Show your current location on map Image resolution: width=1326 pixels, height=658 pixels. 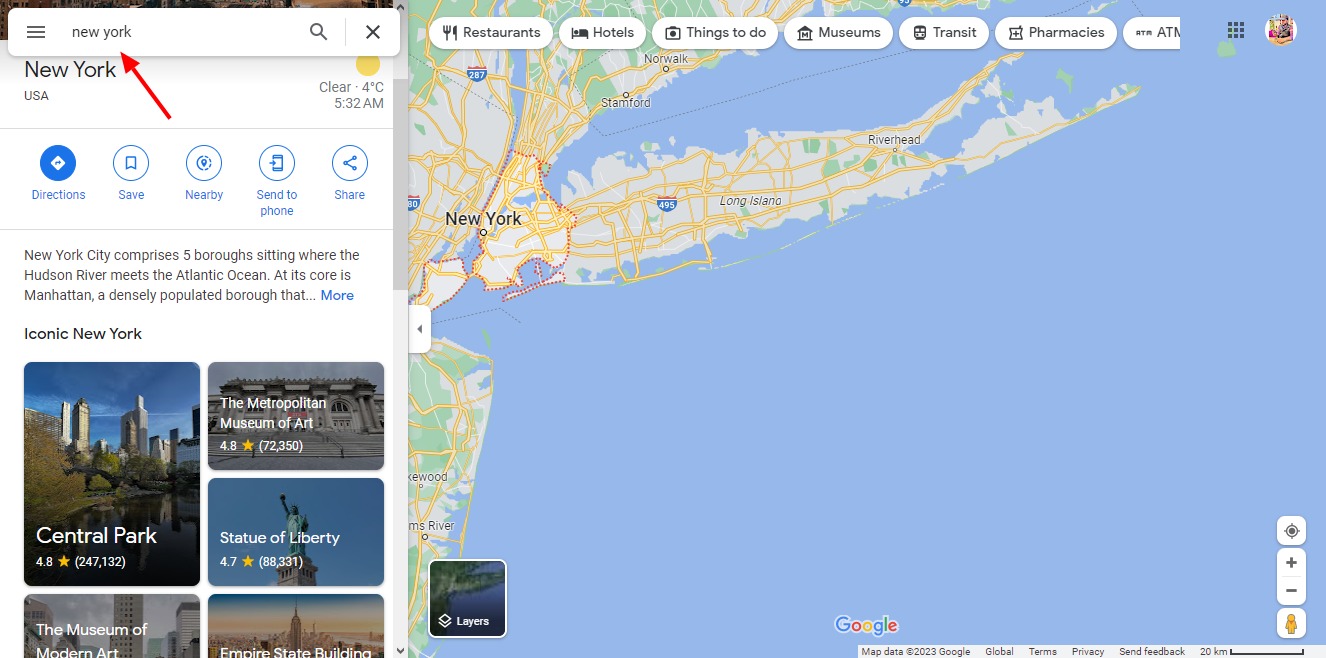pyautogui.click(x=1291, y=530)
